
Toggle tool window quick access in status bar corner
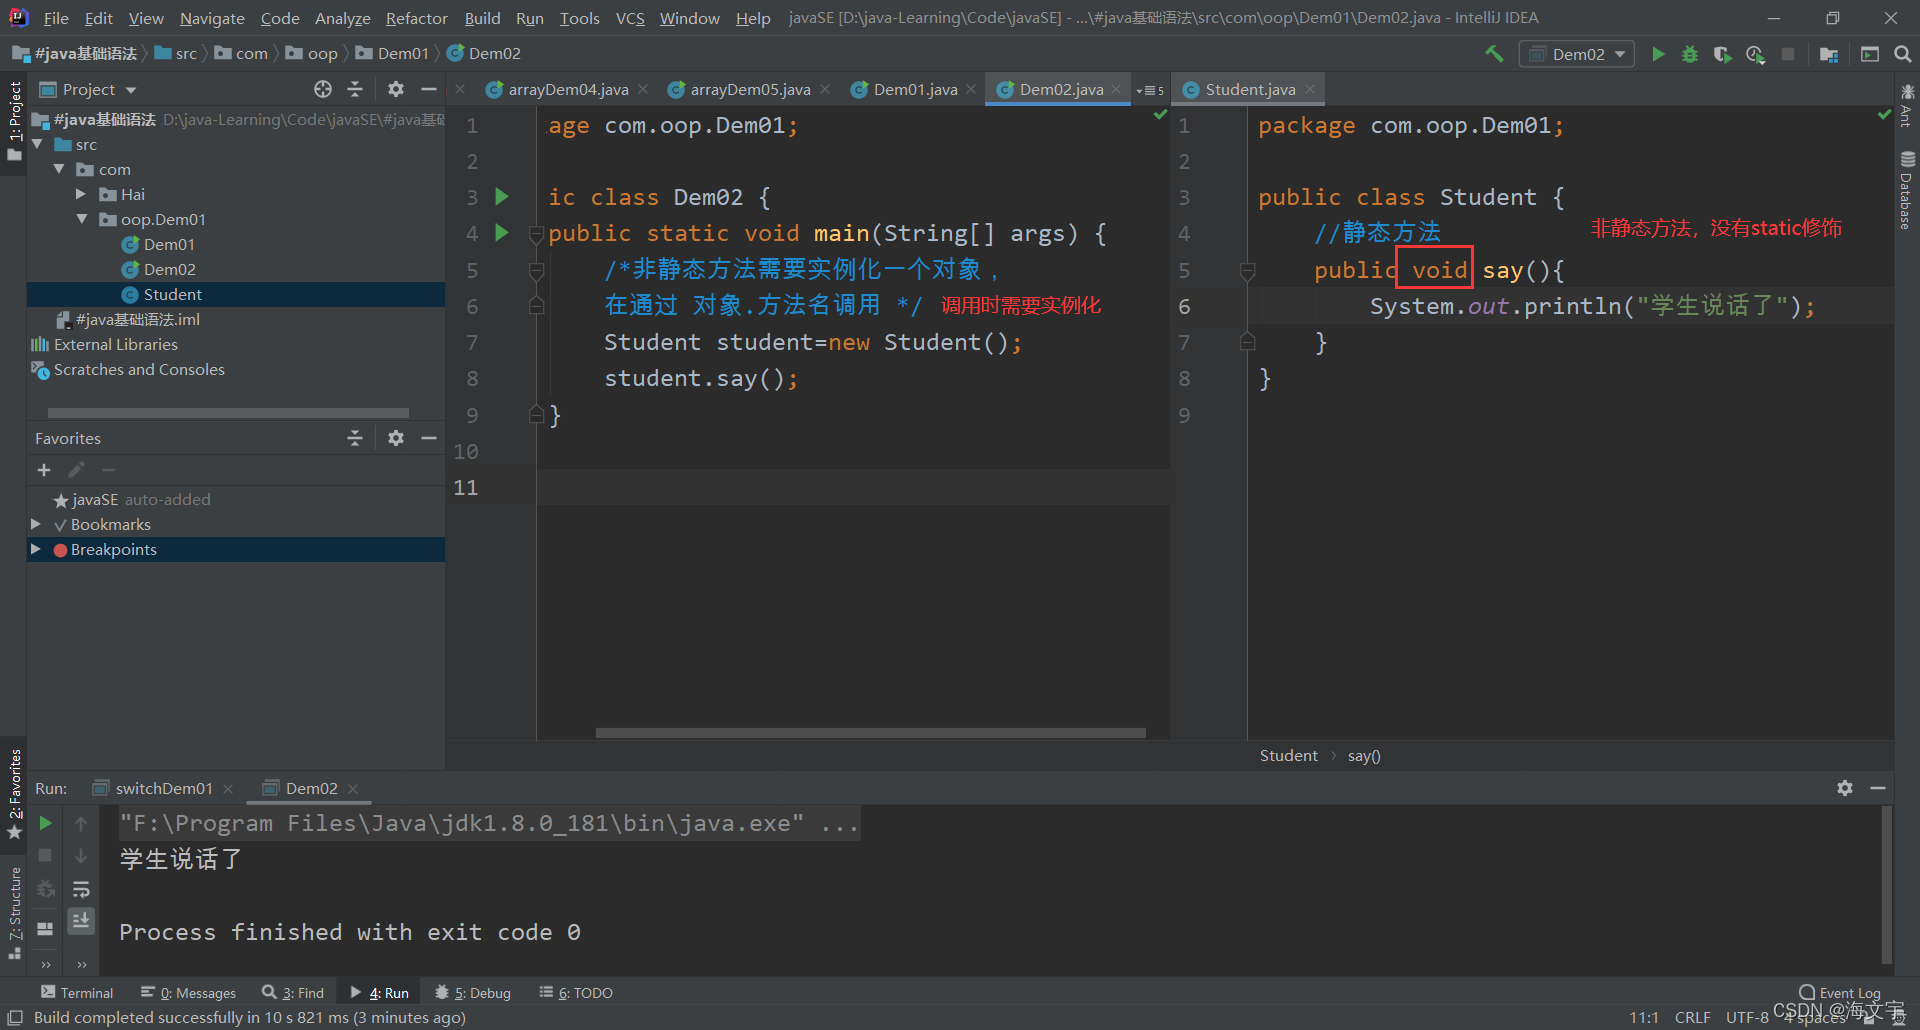15,1018
